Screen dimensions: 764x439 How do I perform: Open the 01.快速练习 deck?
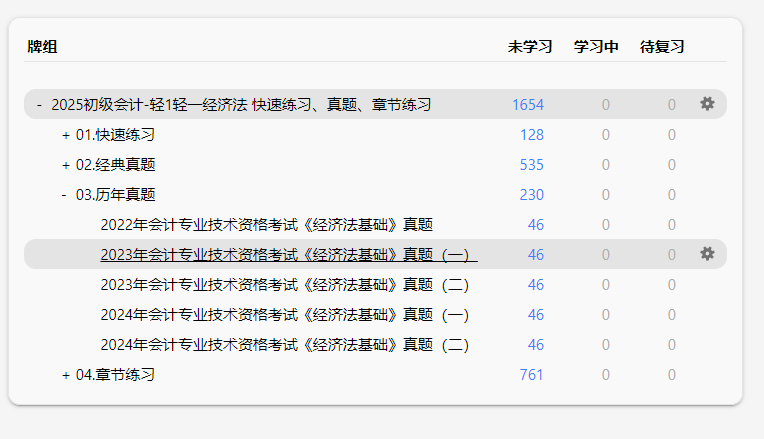coord(115,135)
